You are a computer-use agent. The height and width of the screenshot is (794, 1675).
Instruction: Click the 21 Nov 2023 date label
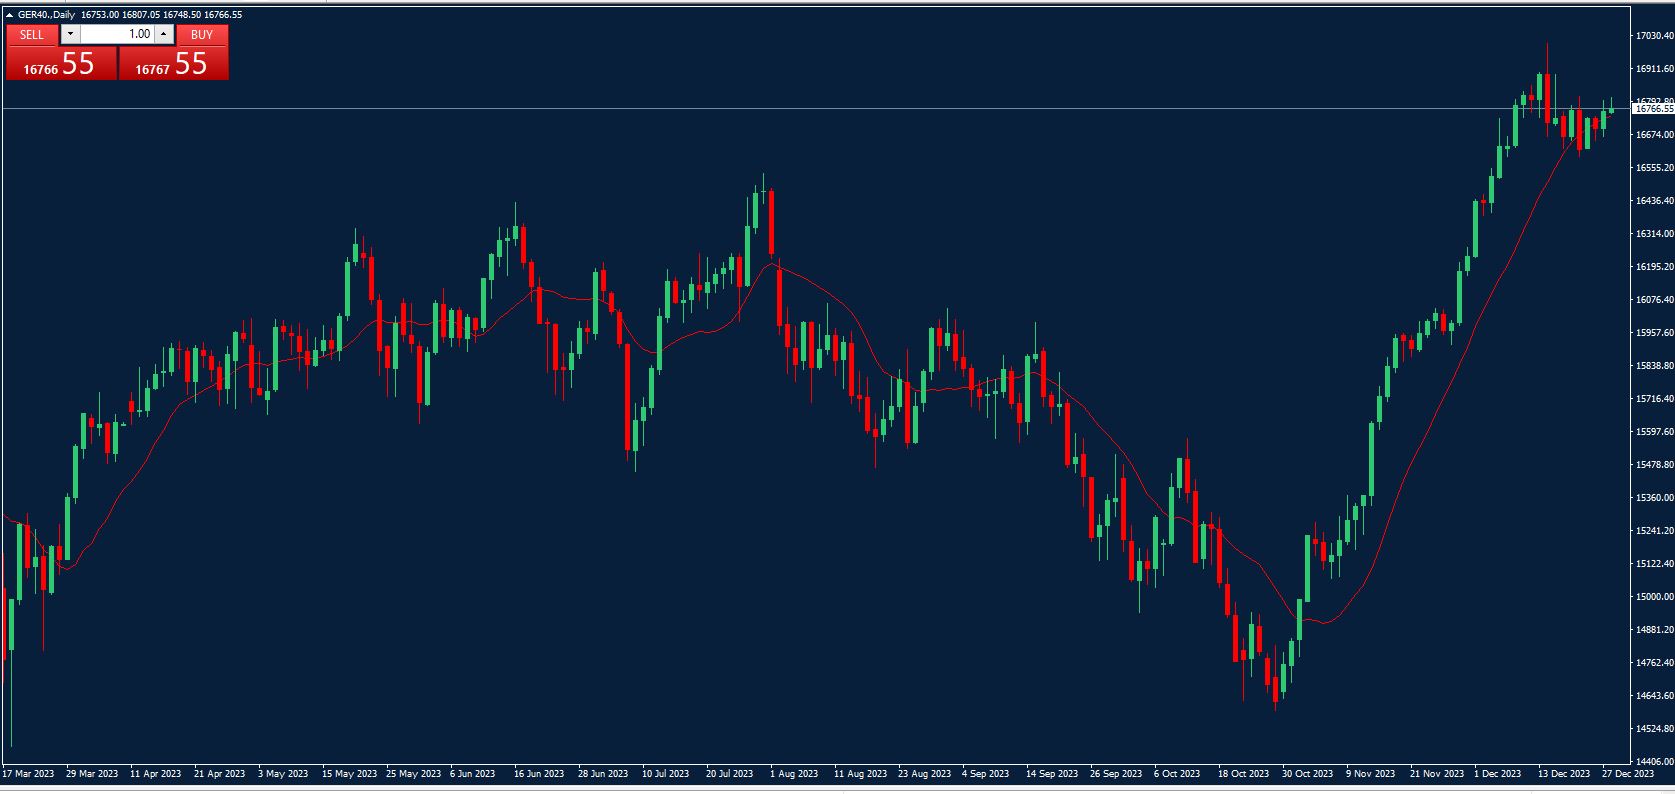click(1436, 774)
